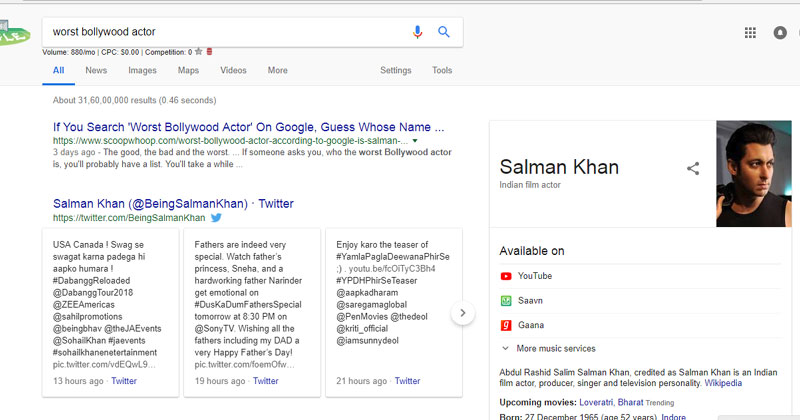Click the Salman Khan panel title
This screenshot has height=420, width=800.
(x=559, y=167)
